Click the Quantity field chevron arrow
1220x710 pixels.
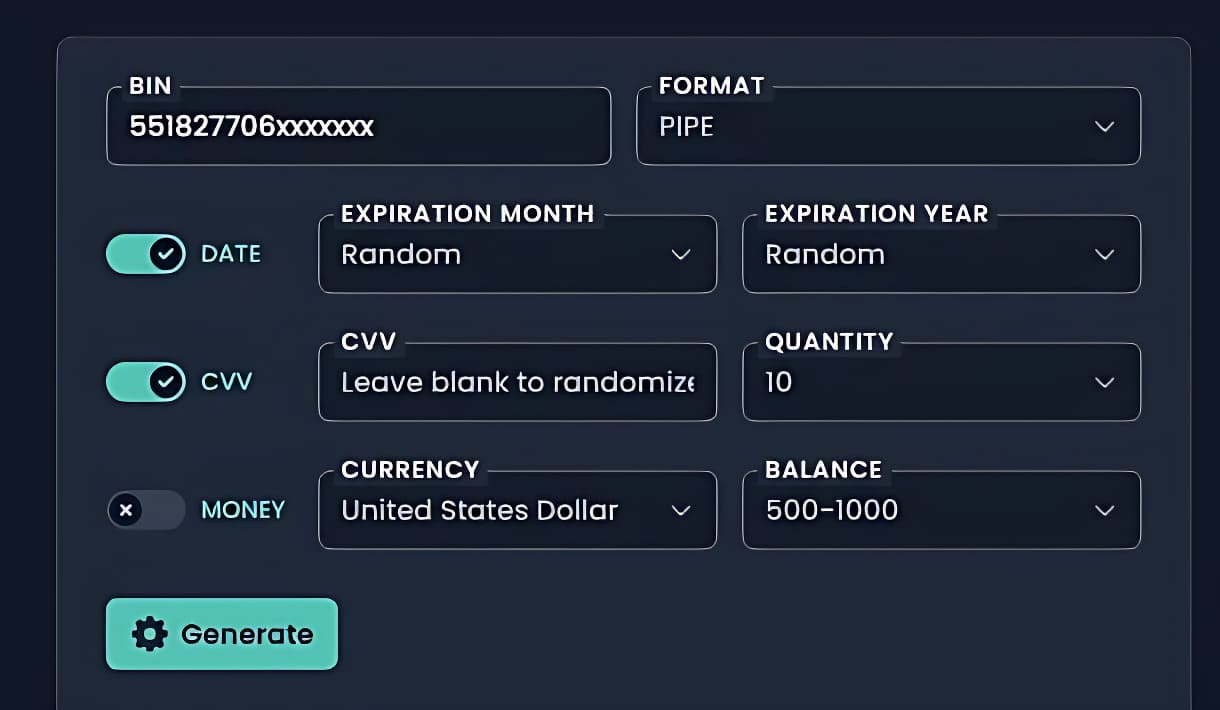[1104, 383]
